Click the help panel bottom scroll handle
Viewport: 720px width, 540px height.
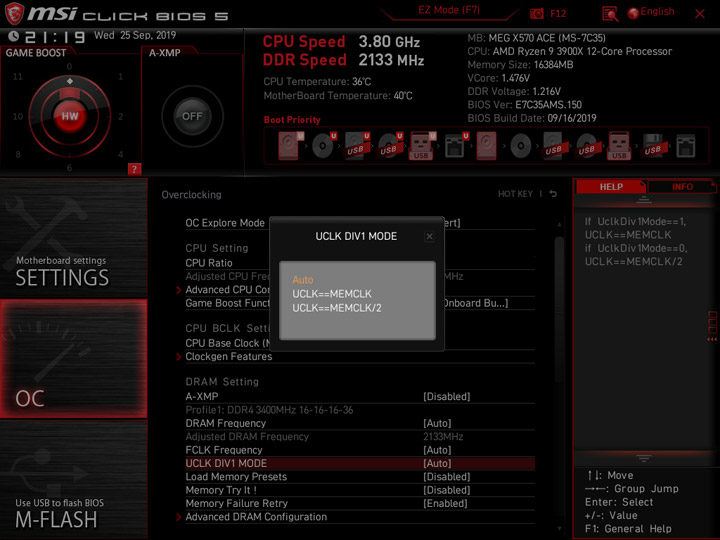644,458
